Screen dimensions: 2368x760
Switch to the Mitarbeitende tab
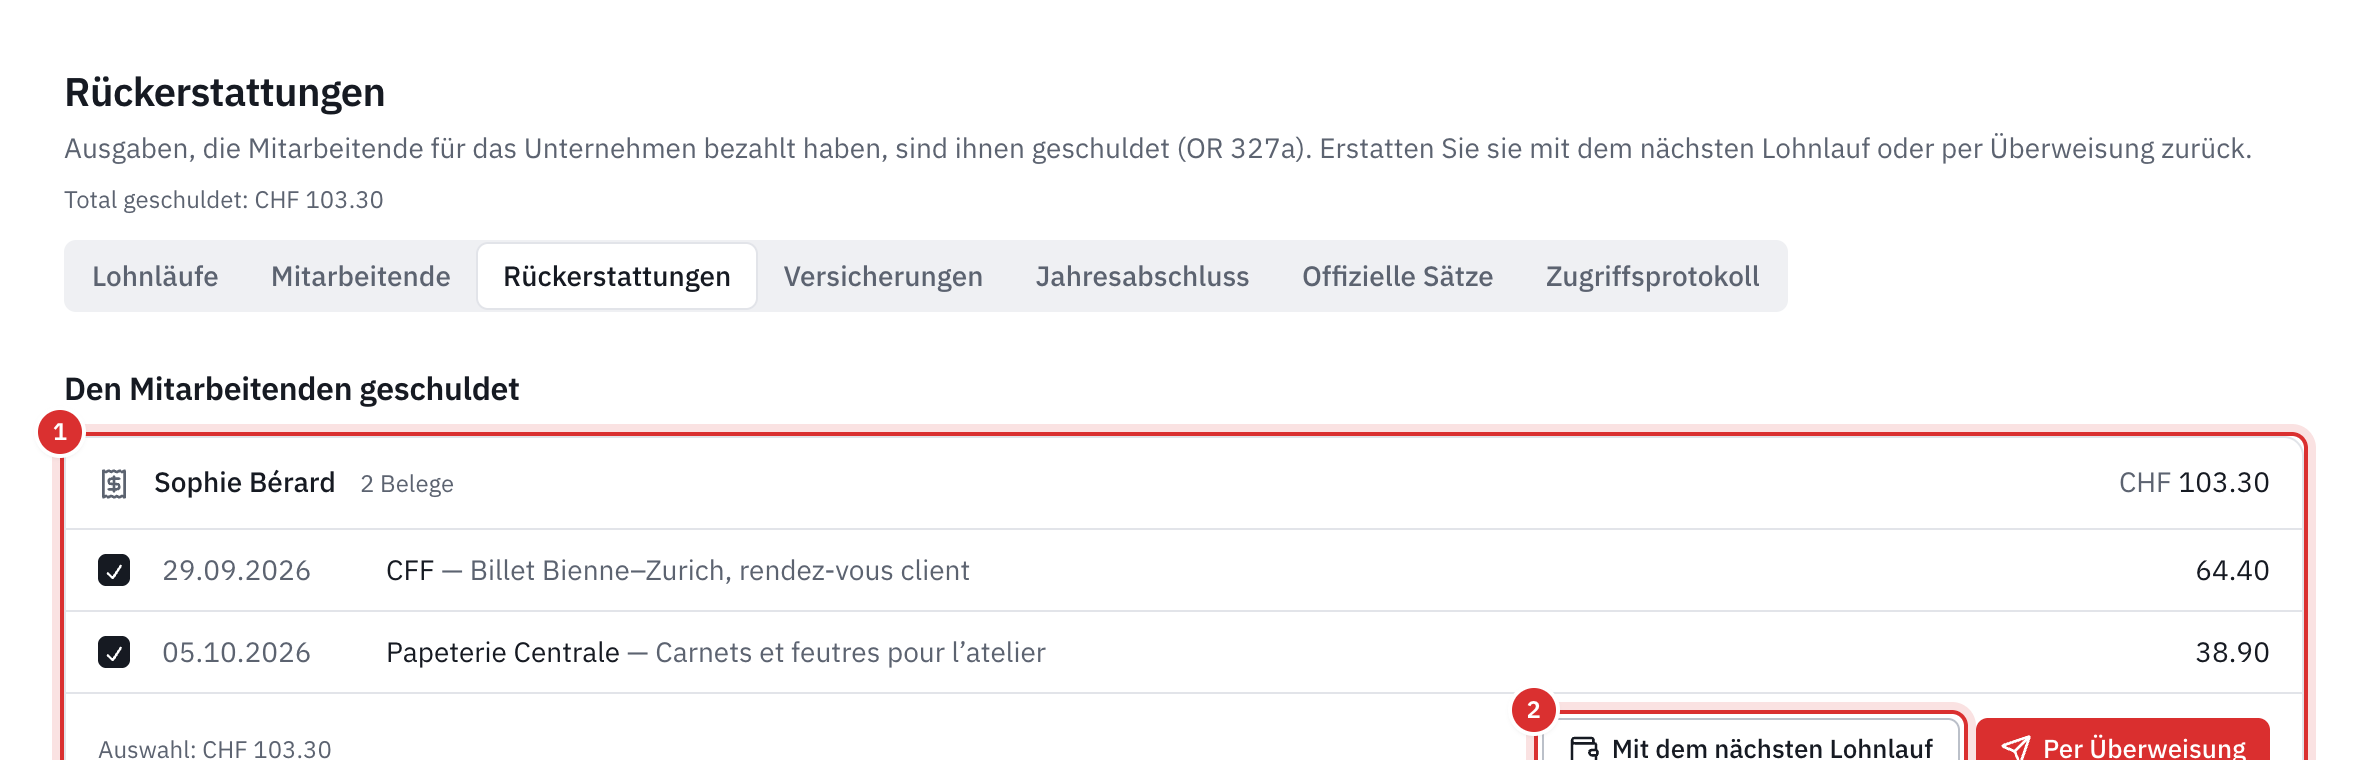click(361, 276)
